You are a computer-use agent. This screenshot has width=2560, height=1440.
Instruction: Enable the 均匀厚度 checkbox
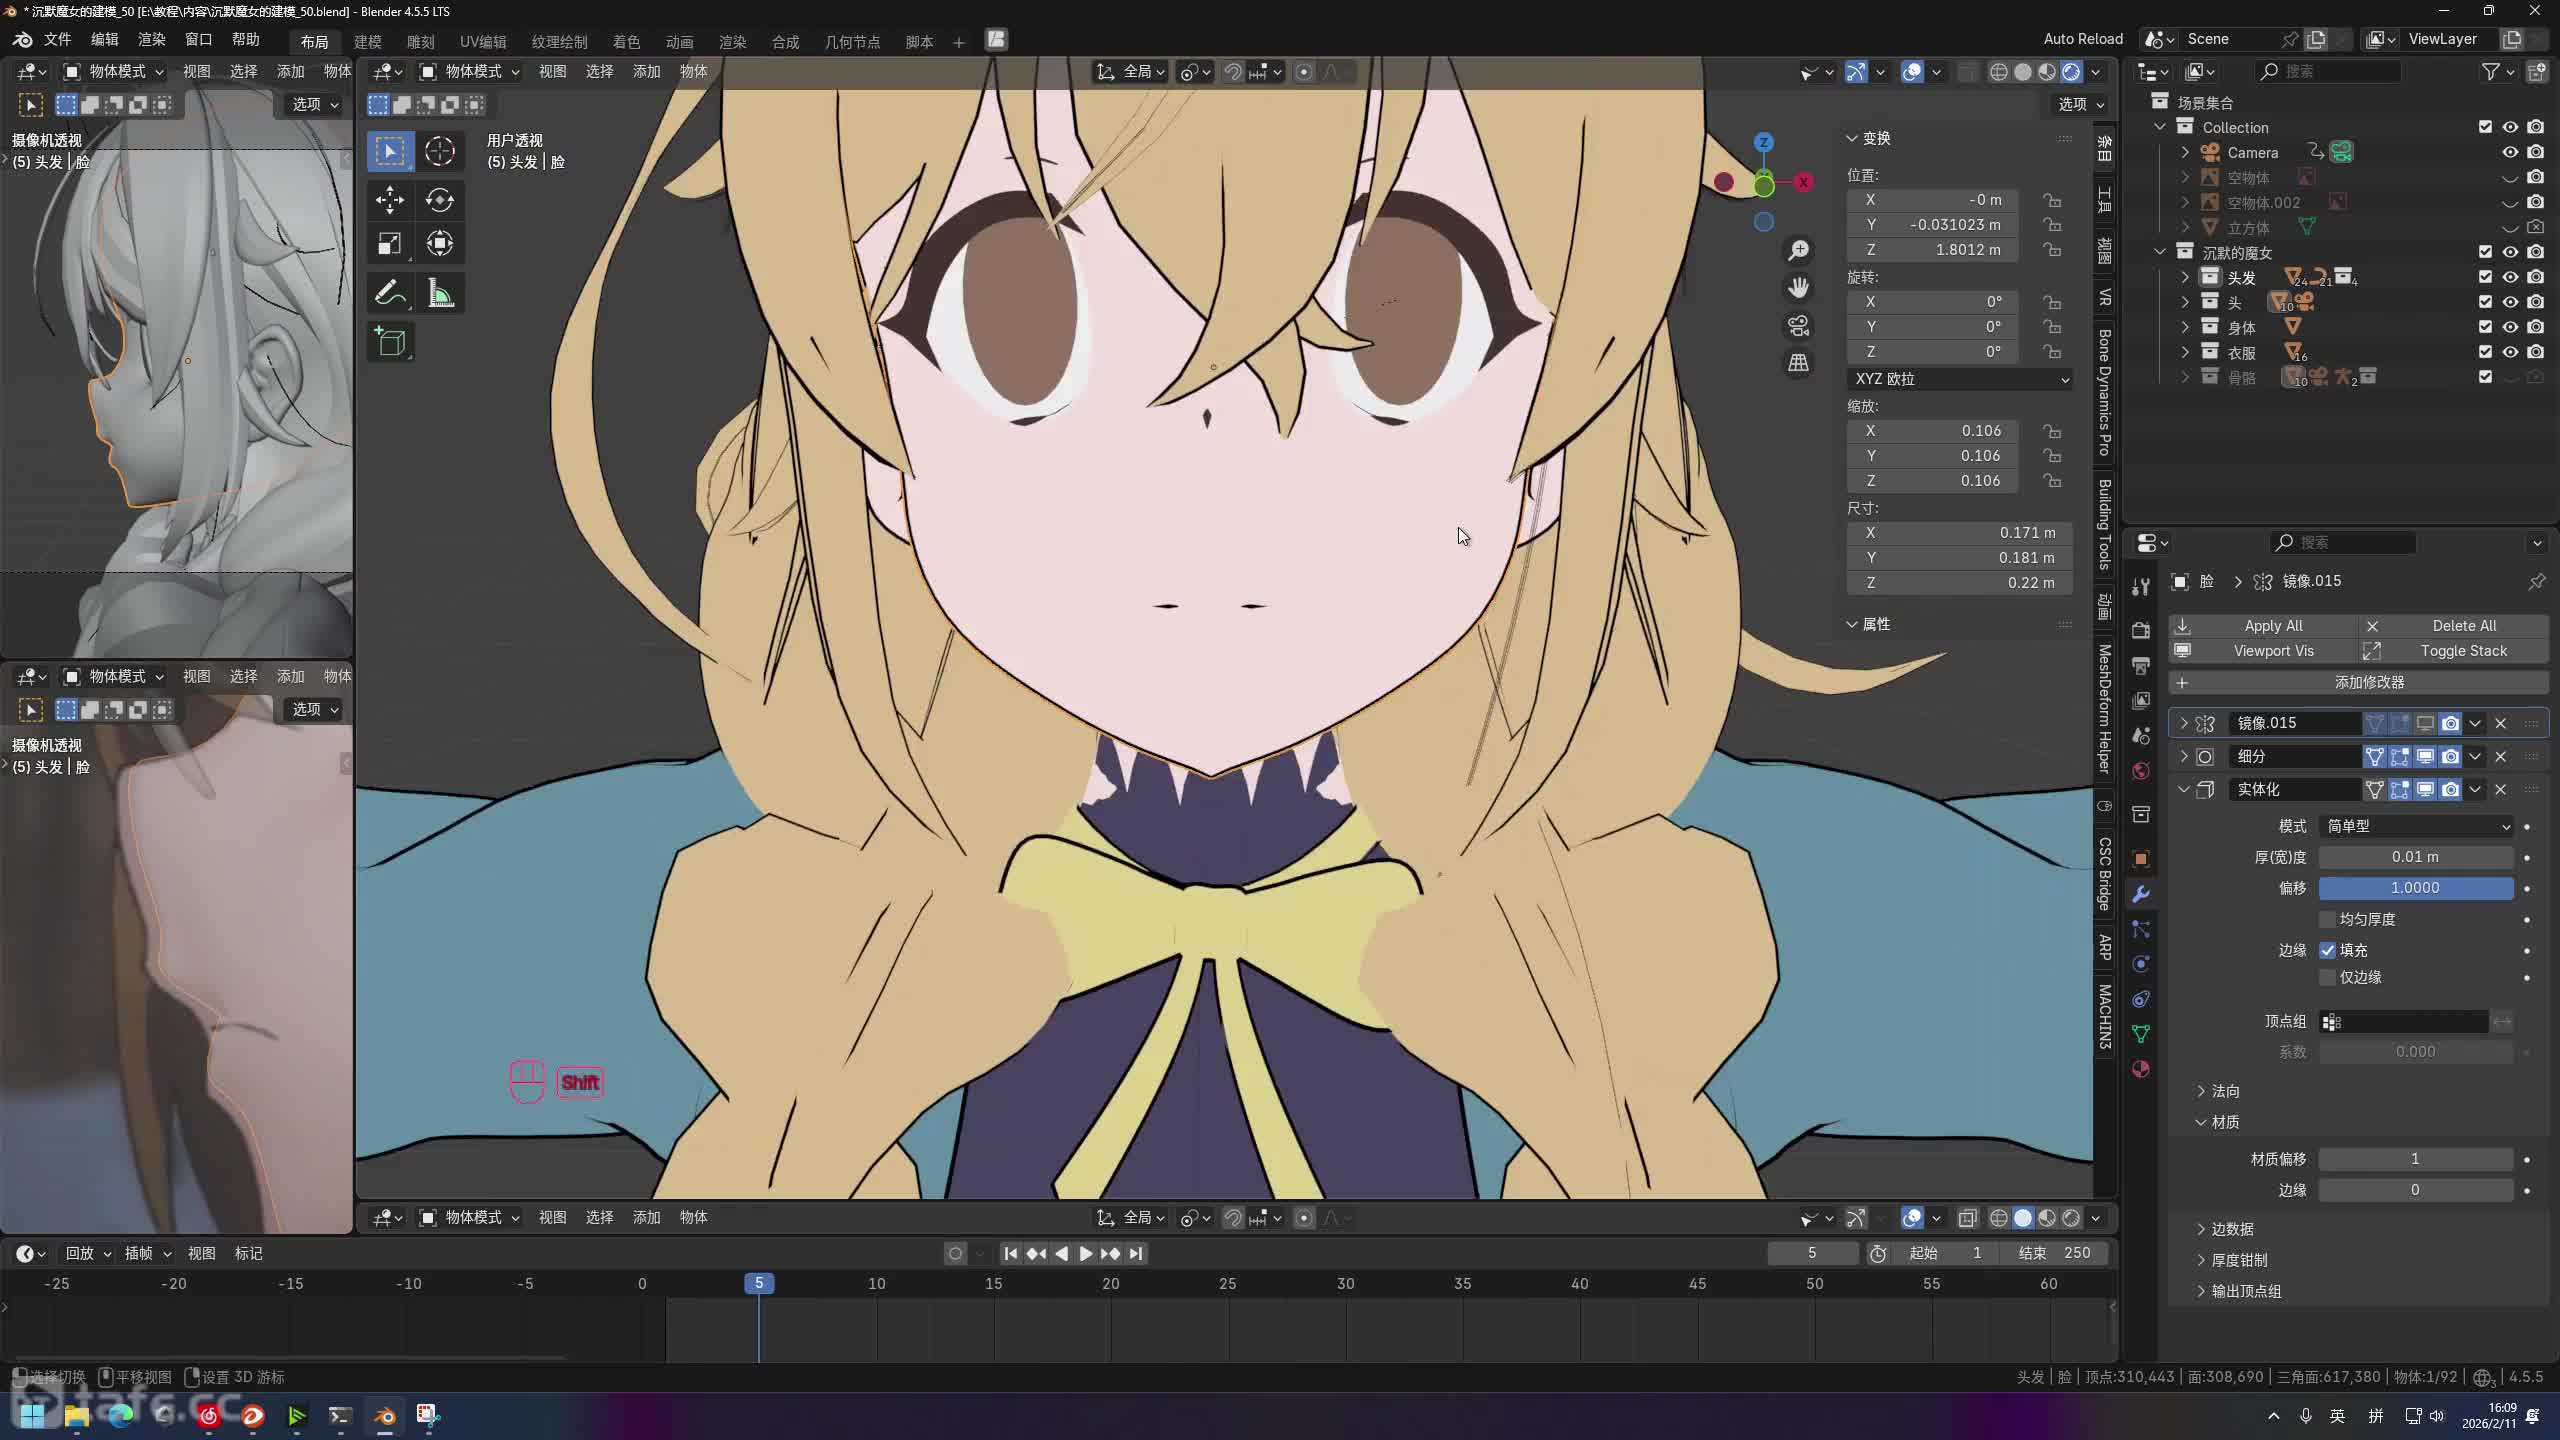click(2328, 919)
